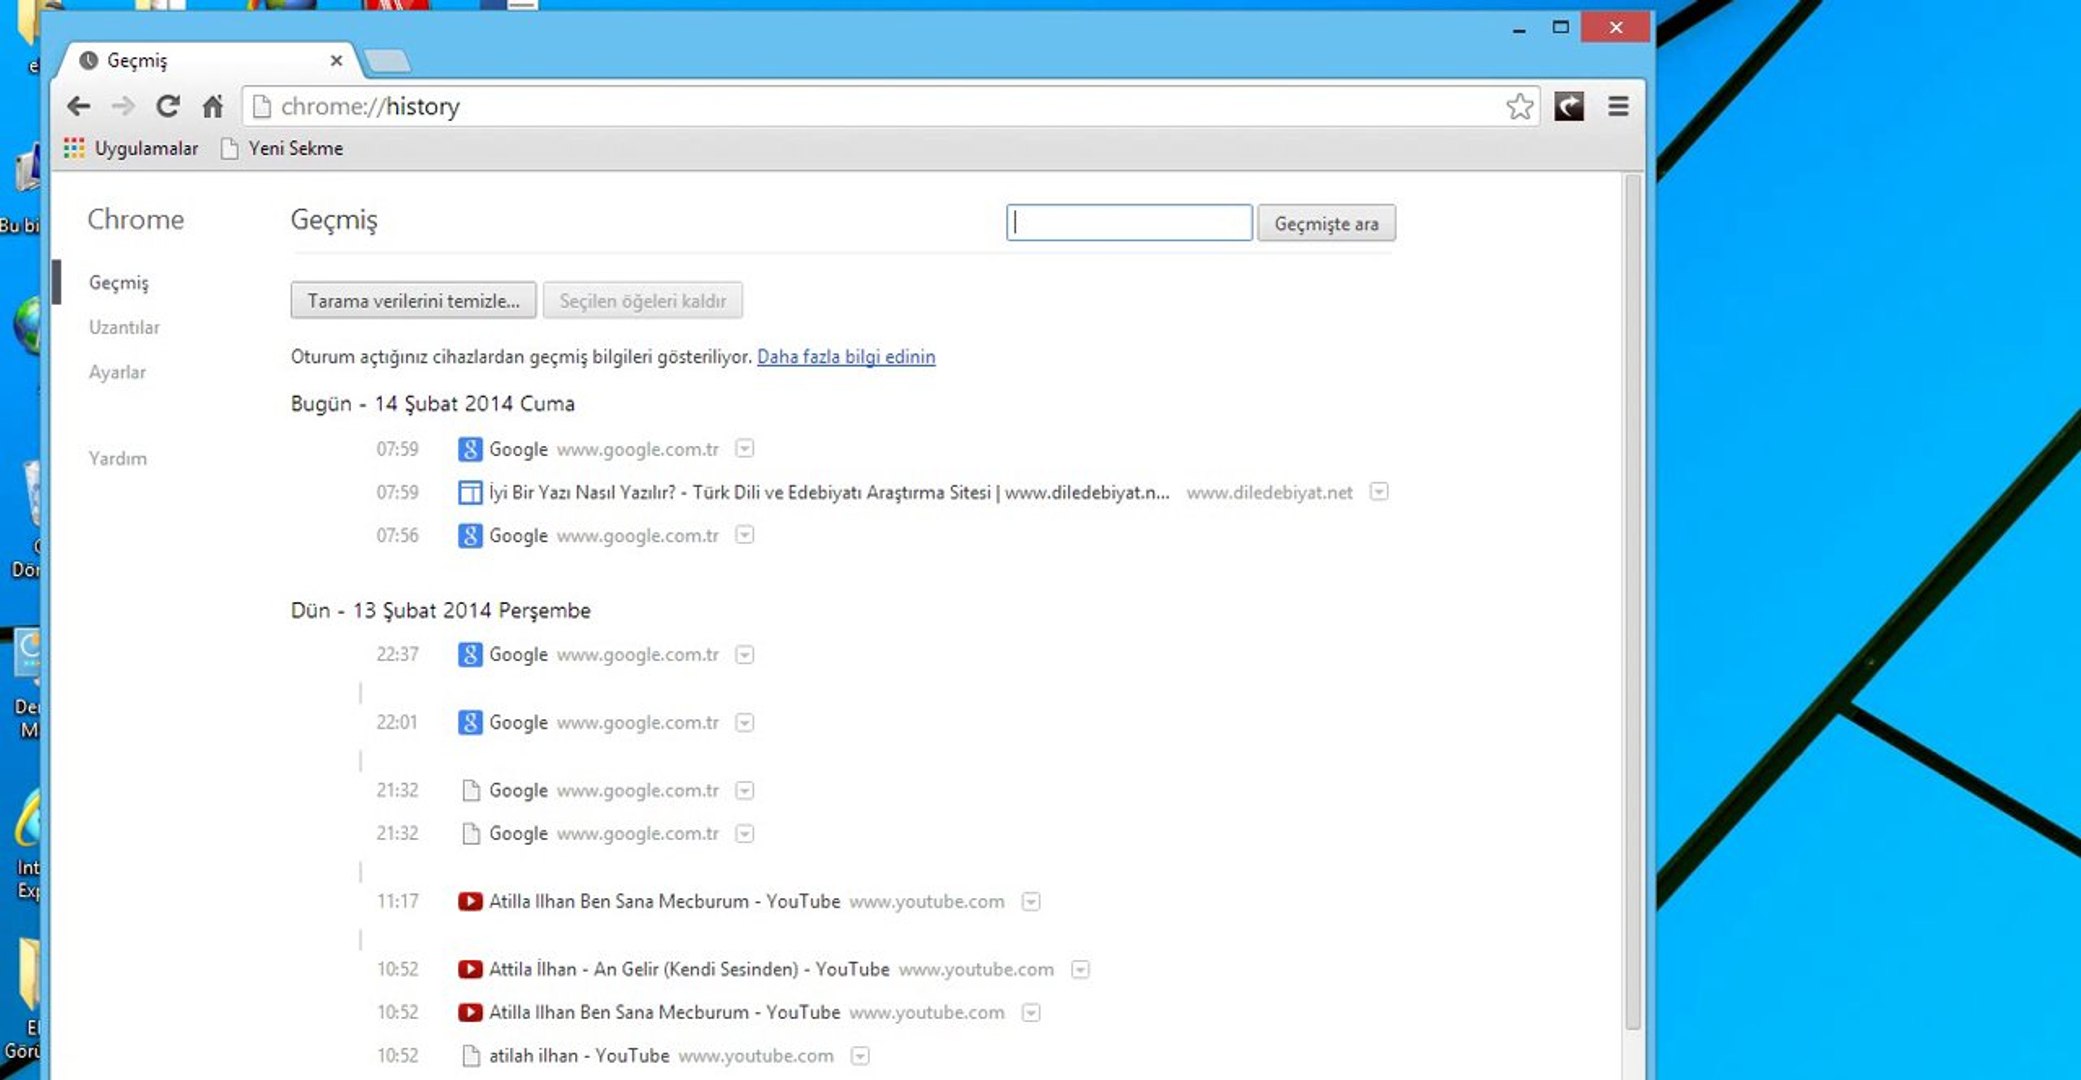Click the extension icon beside the star
This screenshot has width=2081, height=1080.
click(1568, 106)
